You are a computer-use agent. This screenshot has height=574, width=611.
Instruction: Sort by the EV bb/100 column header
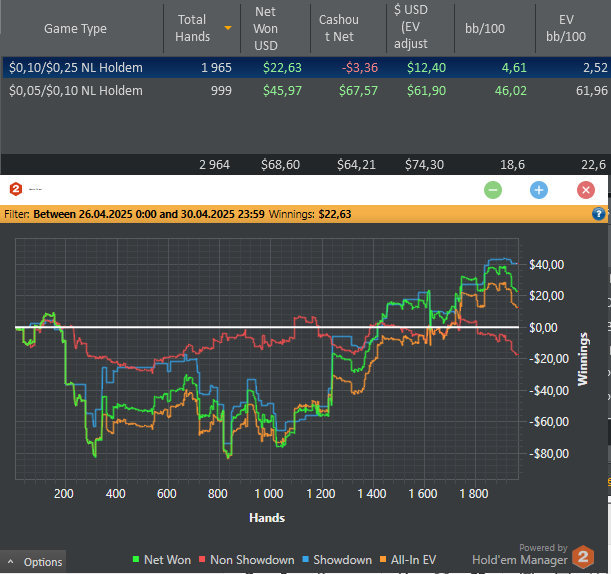[566, 28]
